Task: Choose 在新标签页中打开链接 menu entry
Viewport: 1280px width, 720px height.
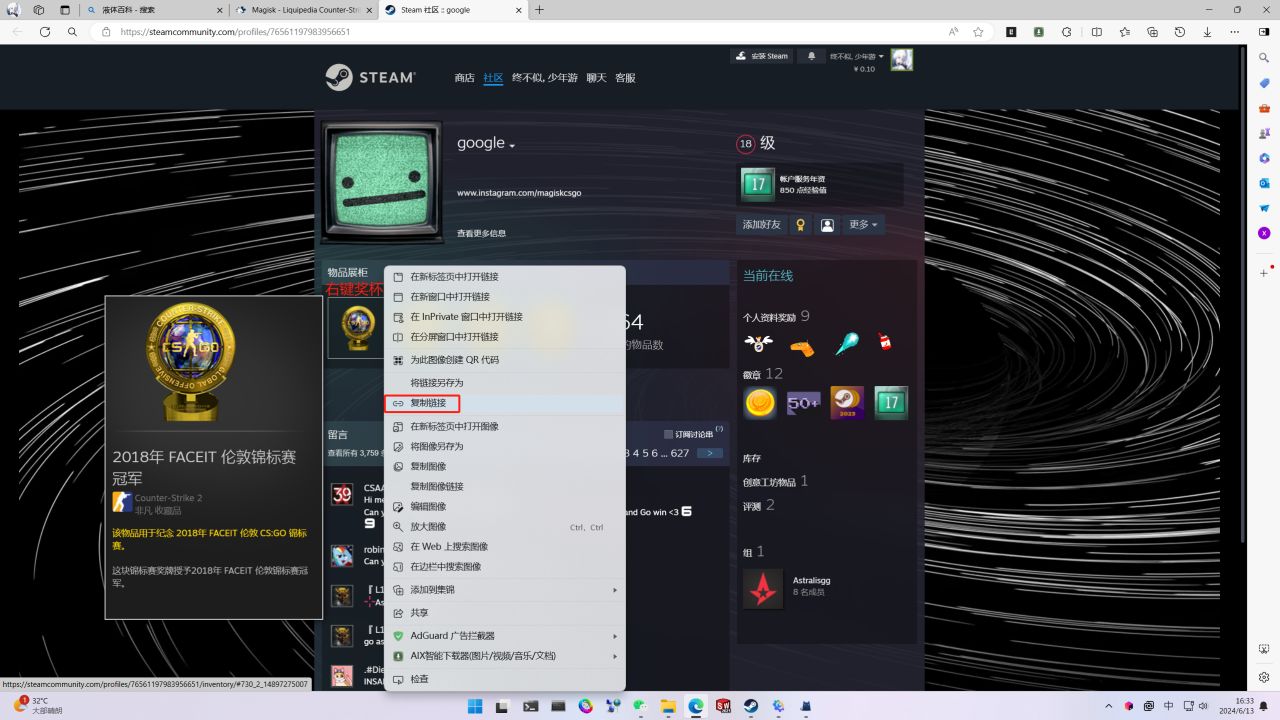Action: [x=454, y=277]
